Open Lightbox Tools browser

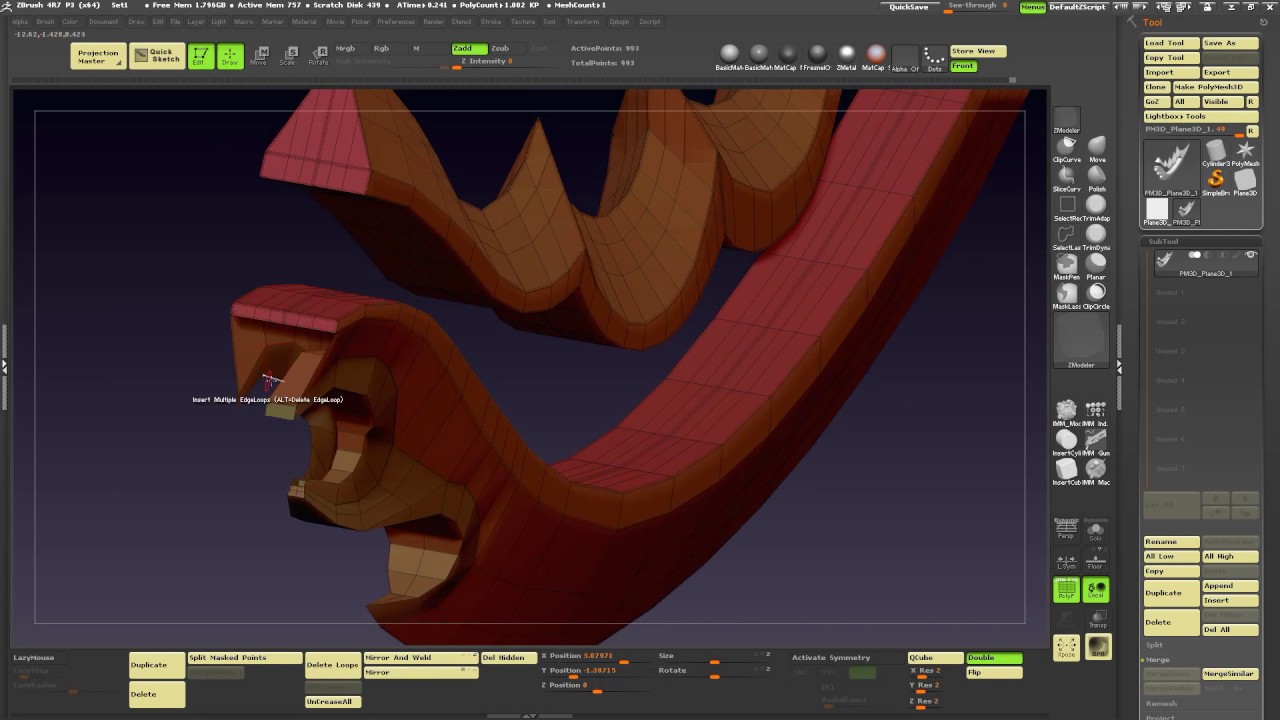coord(1200,116)
